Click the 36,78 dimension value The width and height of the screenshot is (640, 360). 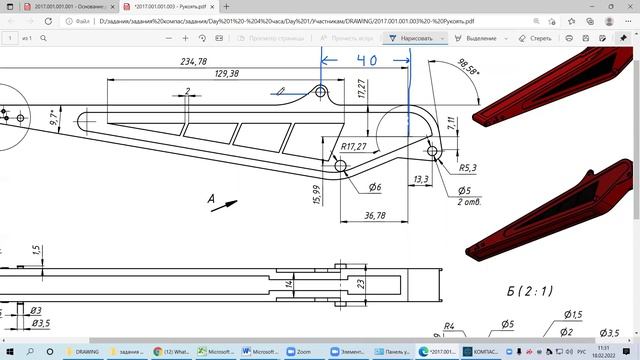pos(375,216)
